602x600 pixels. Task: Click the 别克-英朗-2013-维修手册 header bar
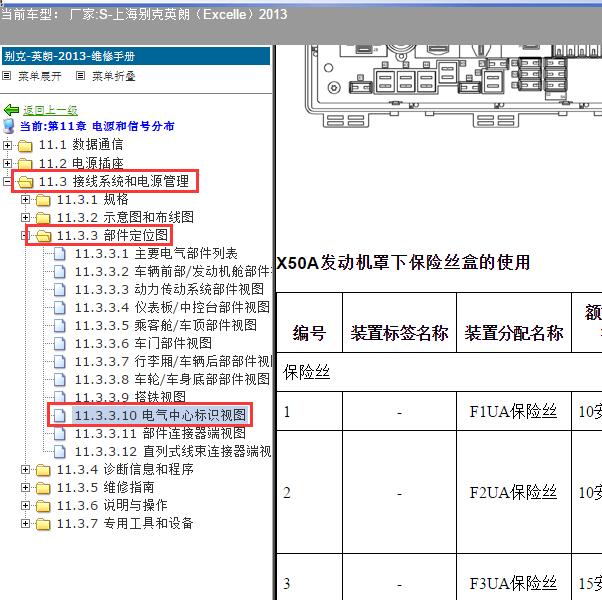tap(136, 56)
